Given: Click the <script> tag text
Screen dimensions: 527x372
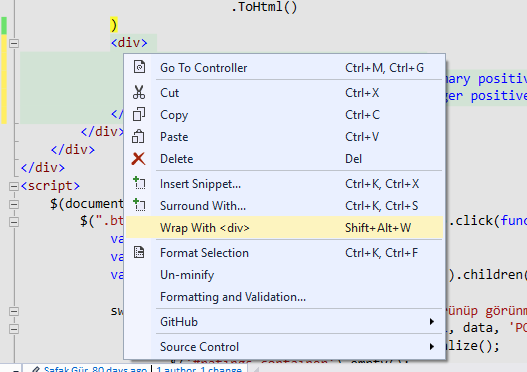Looking at the screenshot, I should (50, 185).
